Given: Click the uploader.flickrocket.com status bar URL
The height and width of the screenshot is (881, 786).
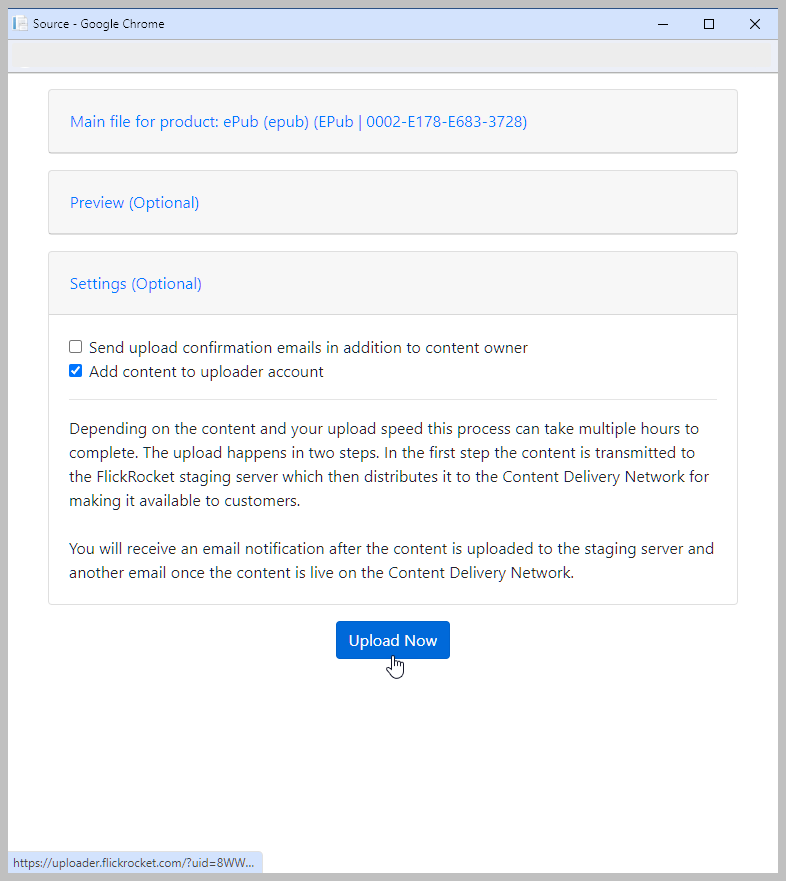Looking at the screenshot, I should coord(134,862).
